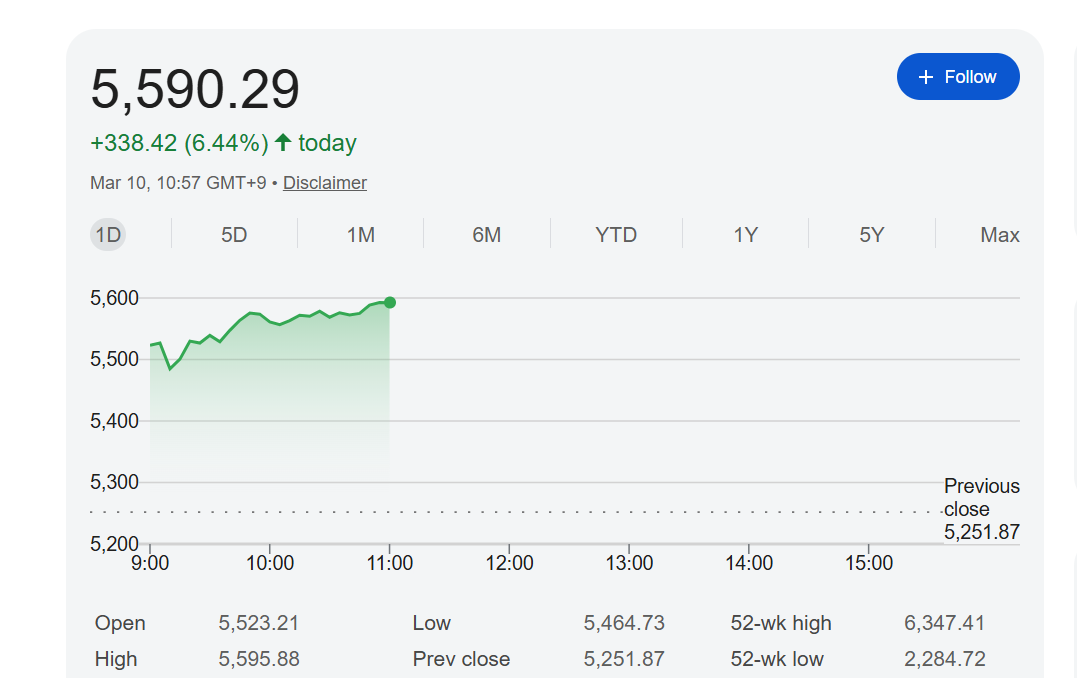The width and height of the screenshot is (1077, 678).
Task: Select the 5Y chart range
Action: [x=871, y=235]
